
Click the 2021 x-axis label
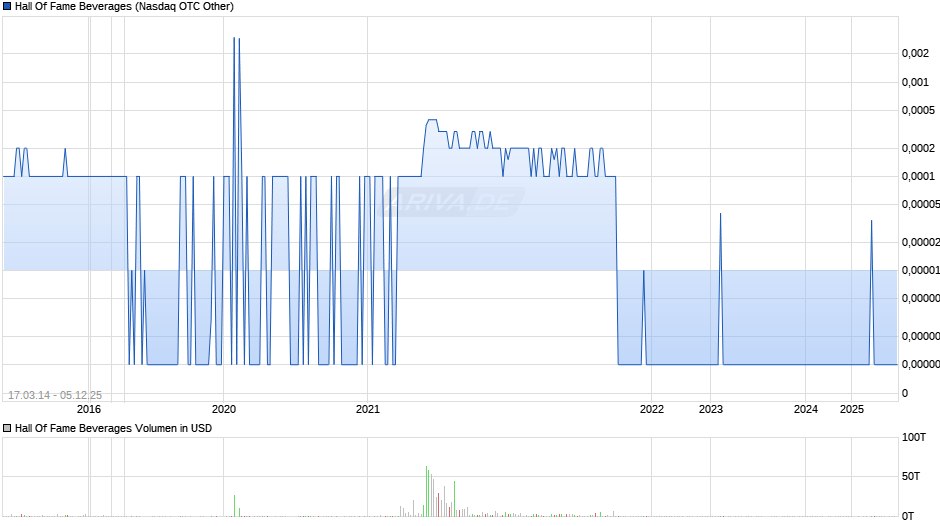pos(367,410)
